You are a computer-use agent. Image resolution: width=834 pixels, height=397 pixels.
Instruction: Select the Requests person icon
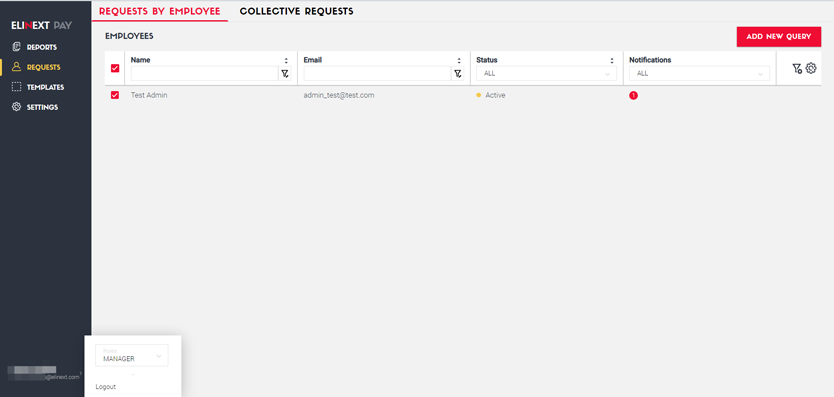tap(16, 67)
